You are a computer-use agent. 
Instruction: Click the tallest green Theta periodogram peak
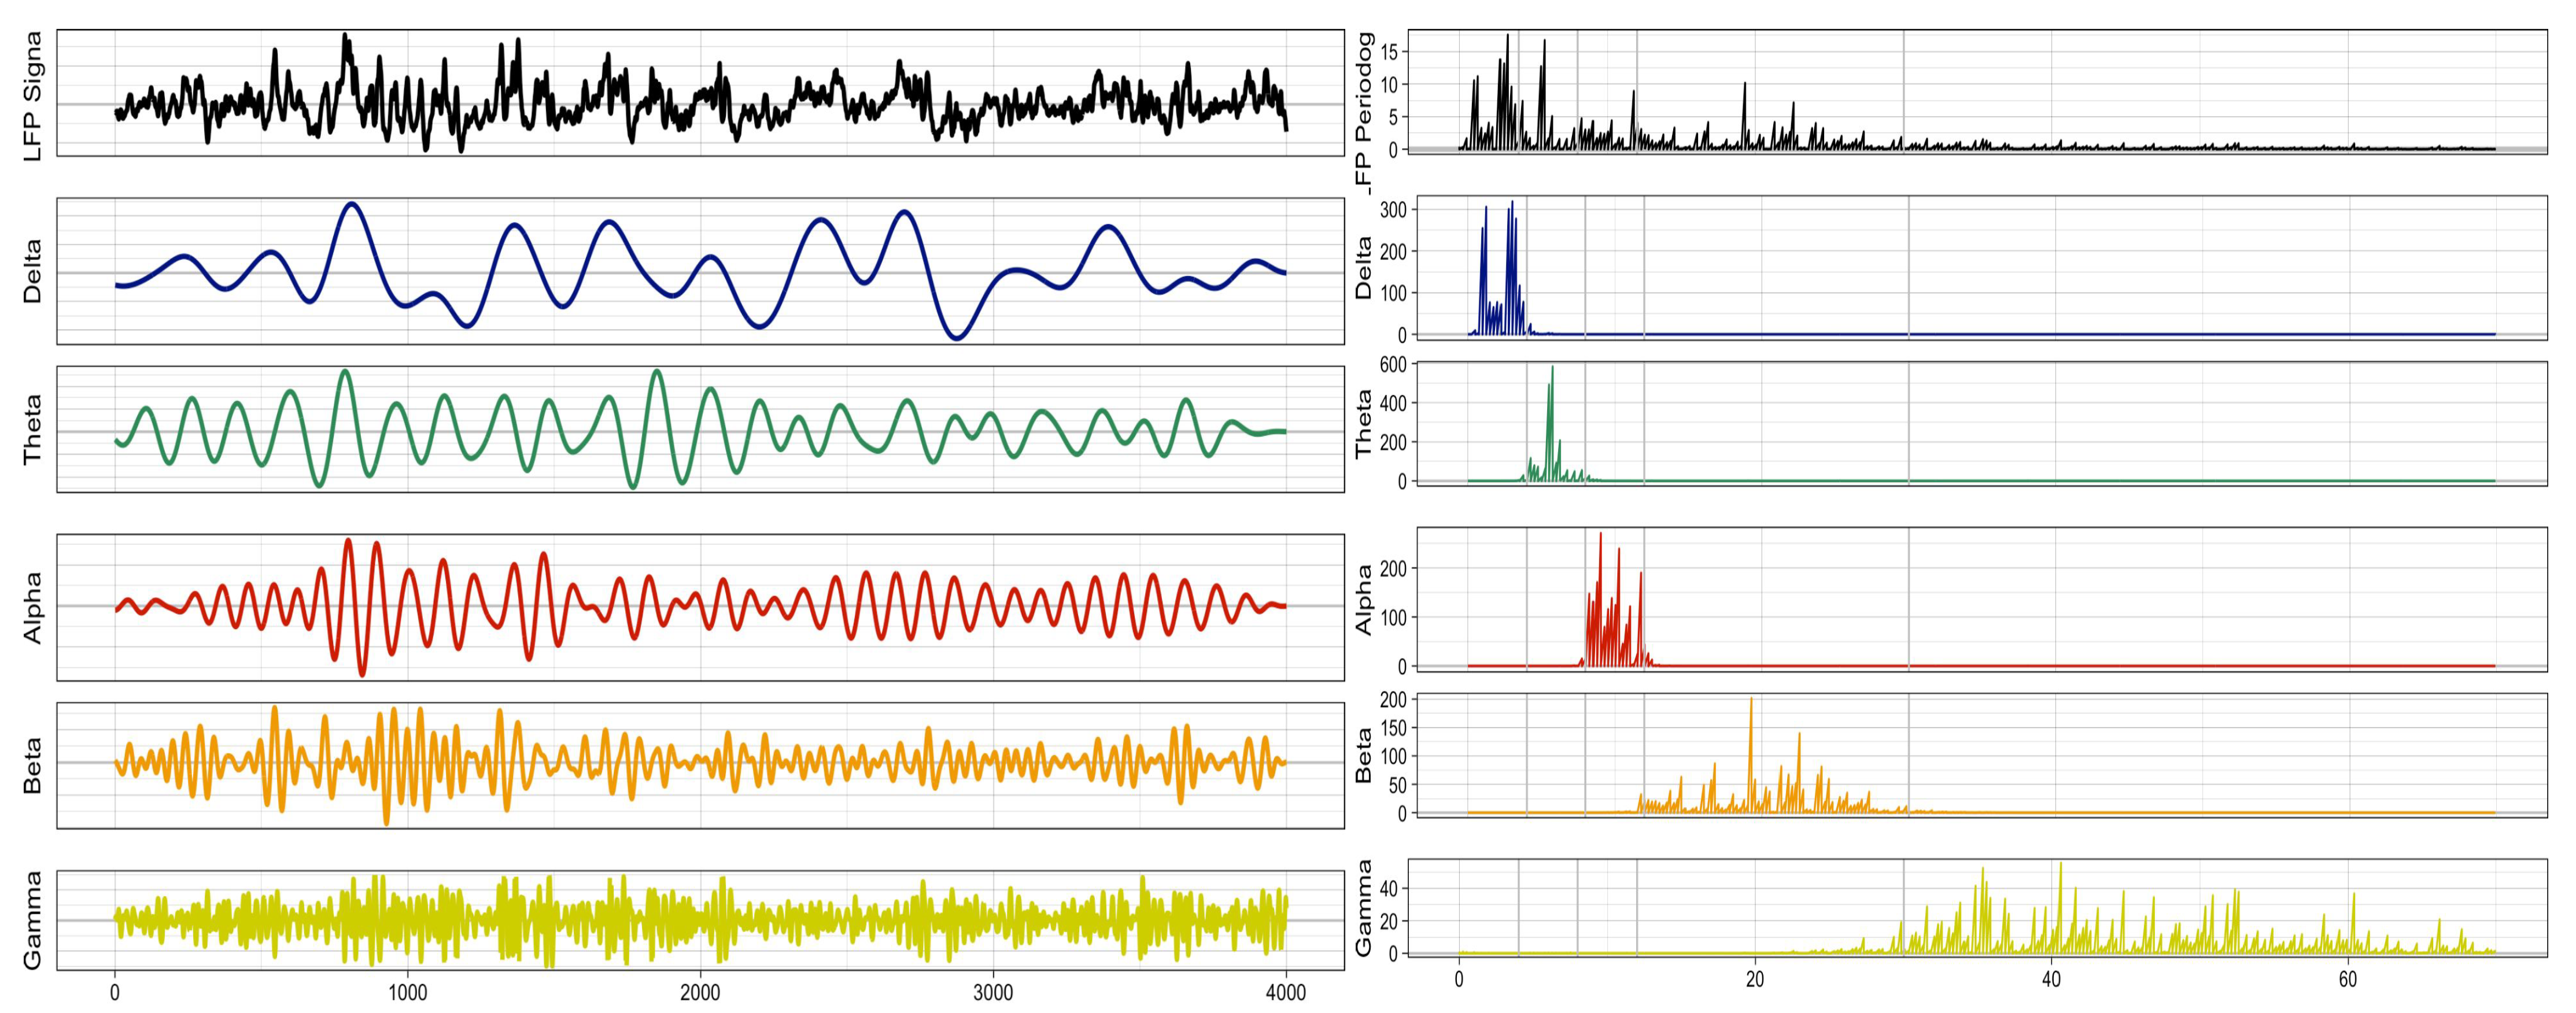(x=1552, y=370)
